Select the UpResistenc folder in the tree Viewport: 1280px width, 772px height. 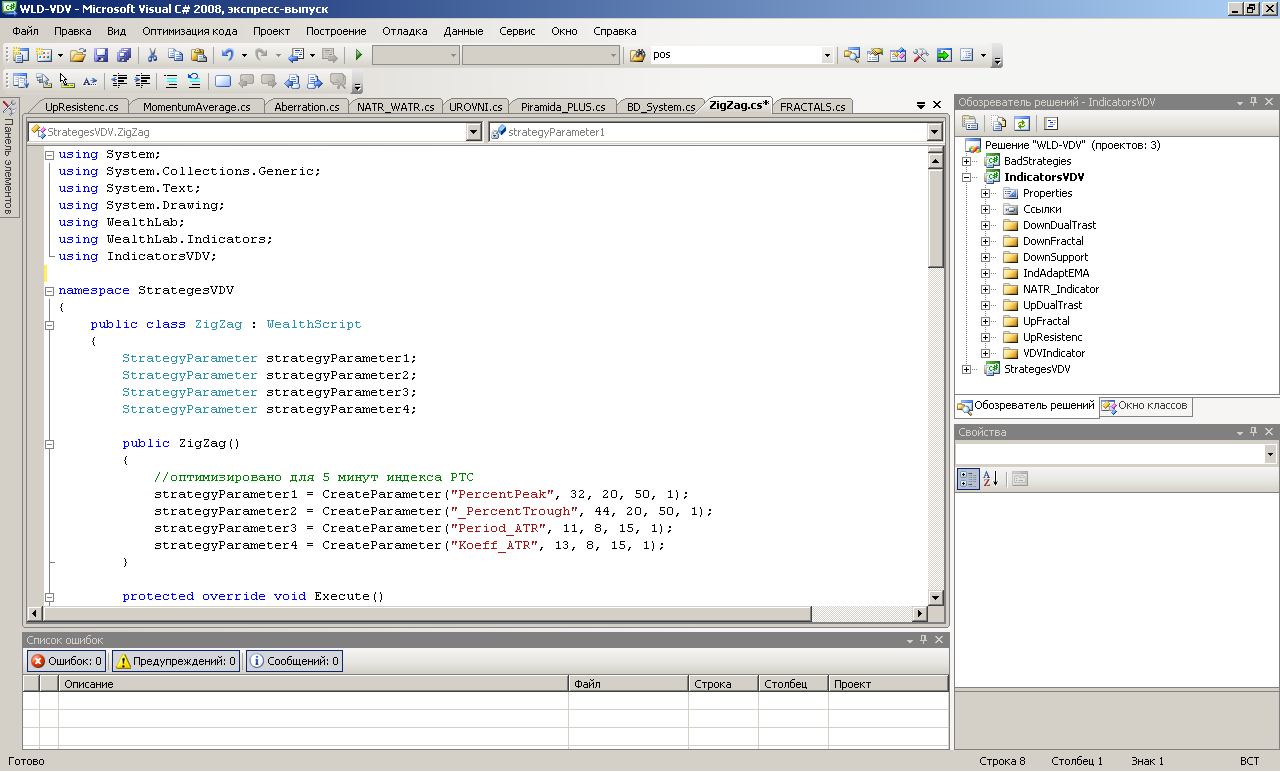(x=1052, y=337)
